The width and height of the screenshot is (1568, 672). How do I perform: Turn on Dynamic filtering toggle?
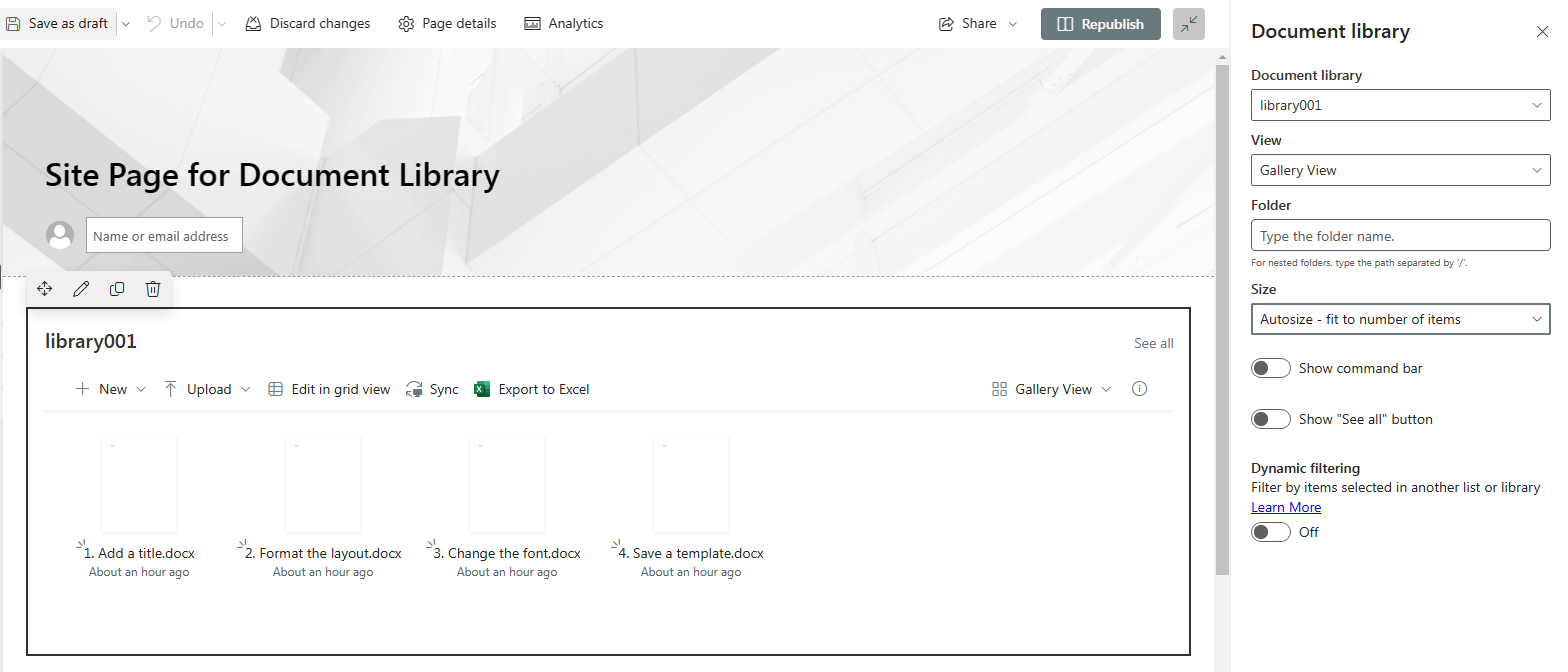(x=1270, y=532)
